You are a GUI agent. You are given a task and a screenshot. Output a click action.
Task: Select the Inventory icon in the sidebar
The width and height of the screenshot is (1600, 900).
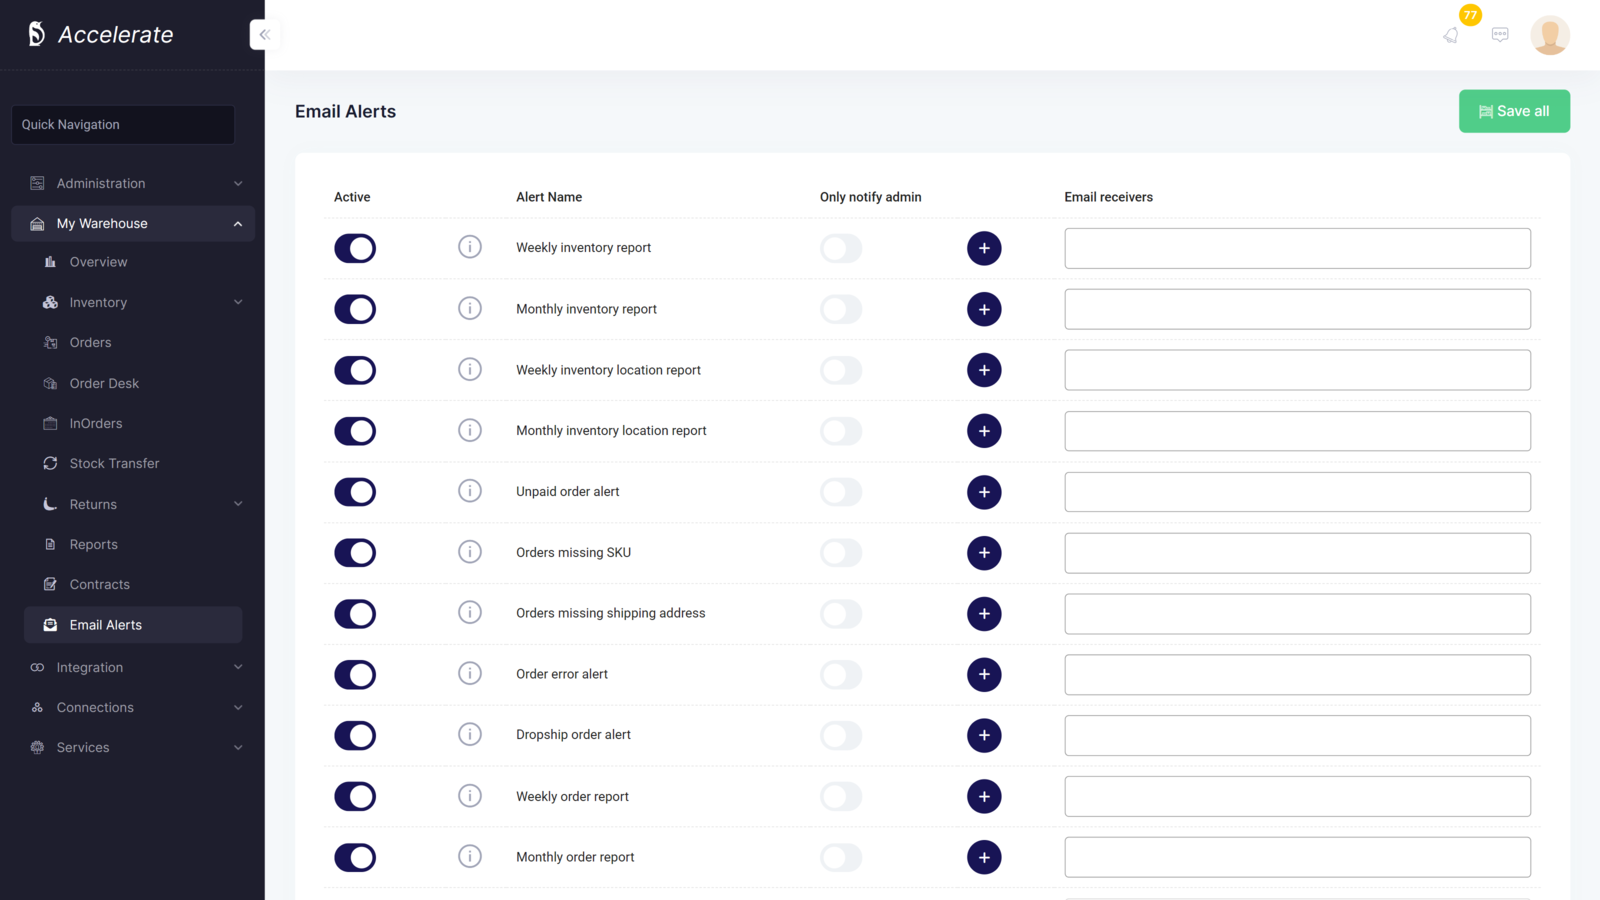pos(49,302)
